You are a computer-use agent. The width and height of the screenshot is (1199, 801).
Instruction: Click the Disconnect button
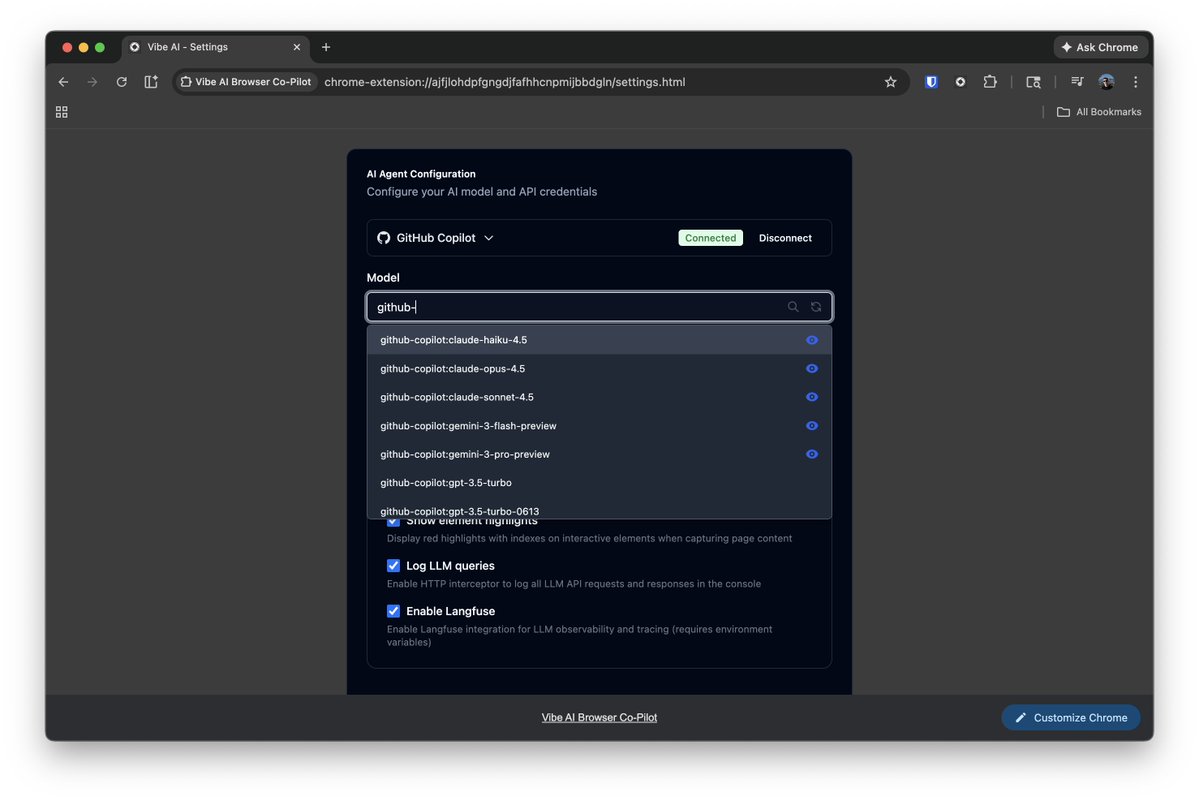pos(785,237)
